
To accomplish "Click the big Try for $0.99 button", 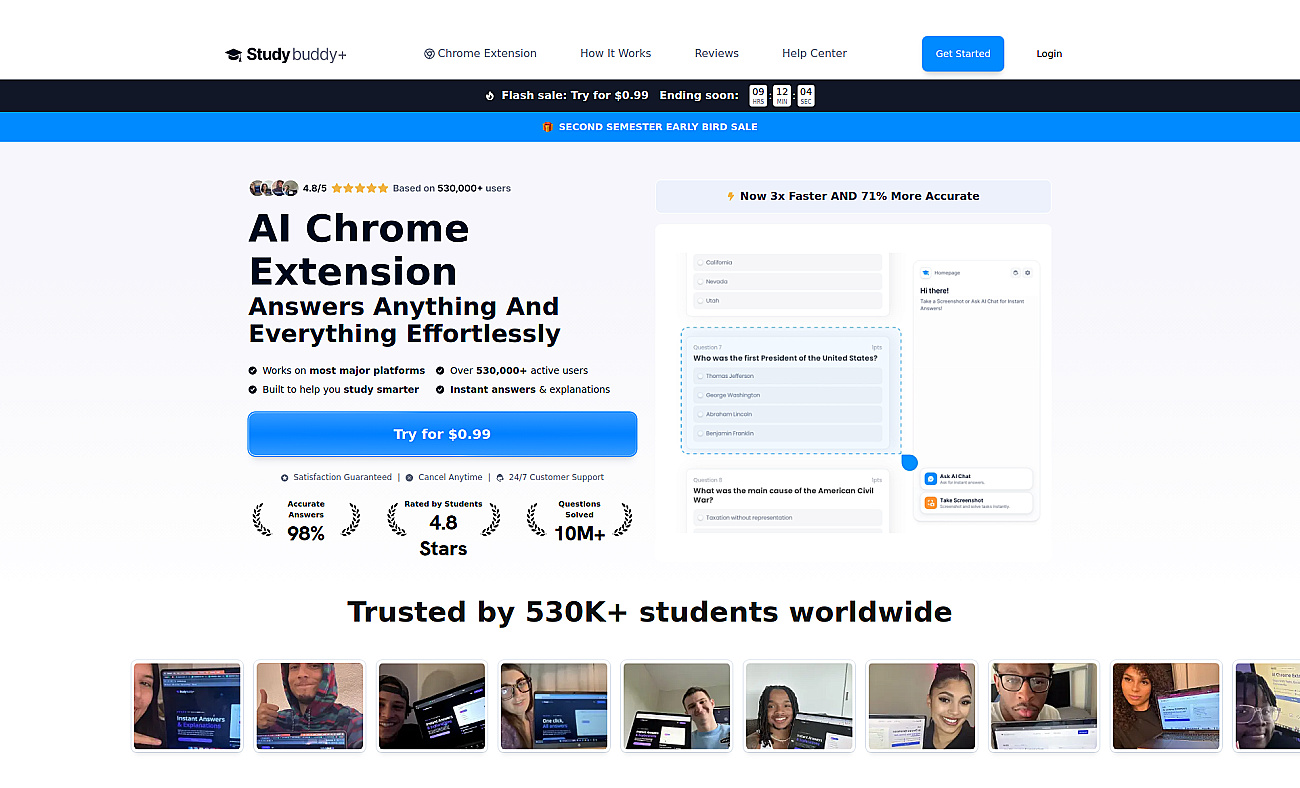I will click(x=442, y=434).
